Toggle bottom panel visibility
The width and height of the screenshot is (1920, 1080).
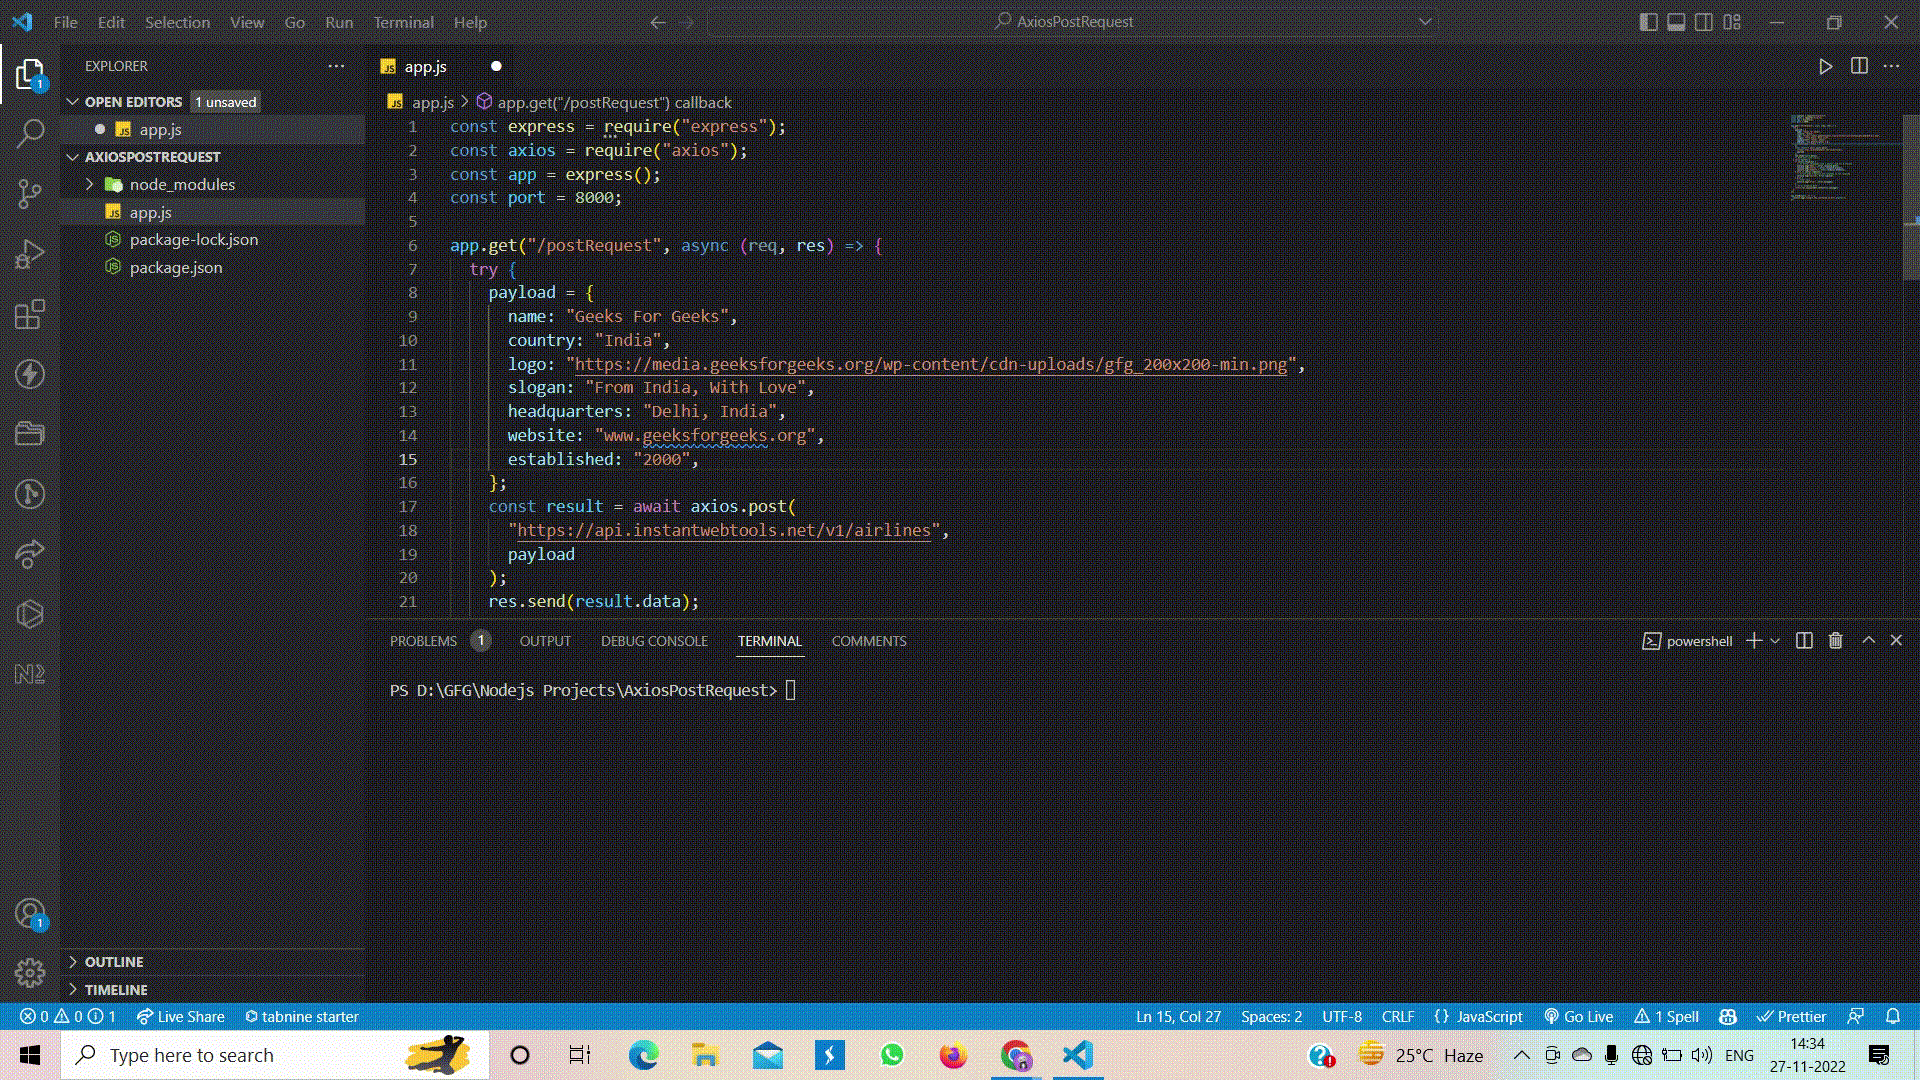point(1677,22)
